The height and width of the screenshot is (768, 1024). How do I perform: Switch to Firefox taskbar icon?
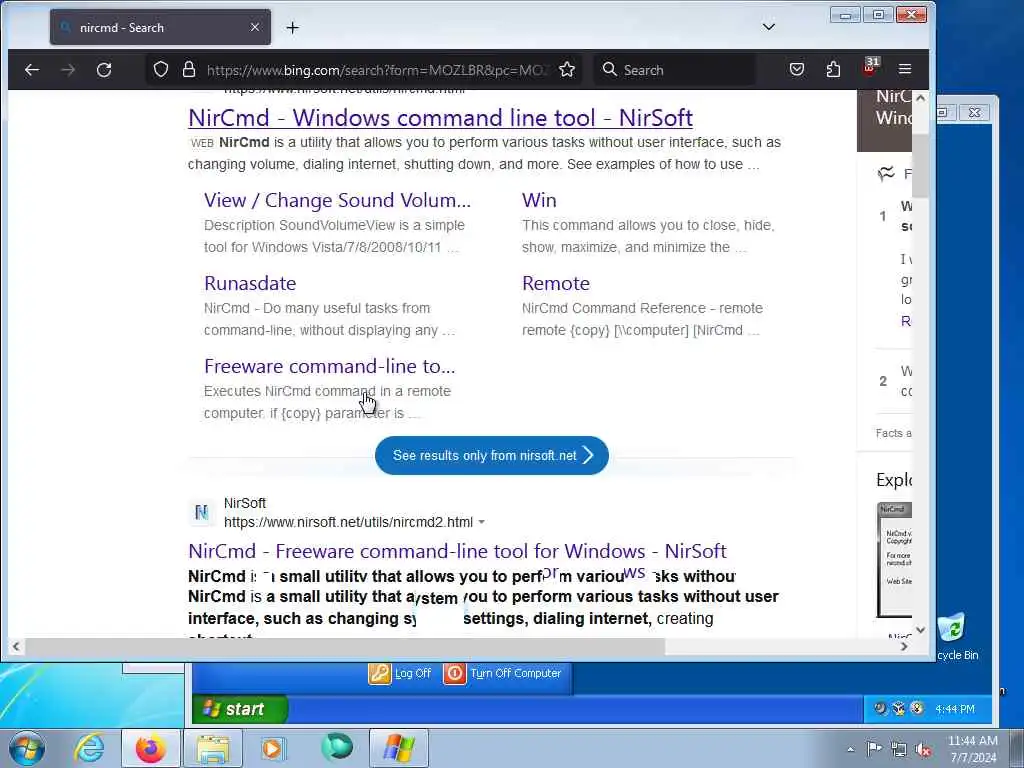tap(150, 748)
